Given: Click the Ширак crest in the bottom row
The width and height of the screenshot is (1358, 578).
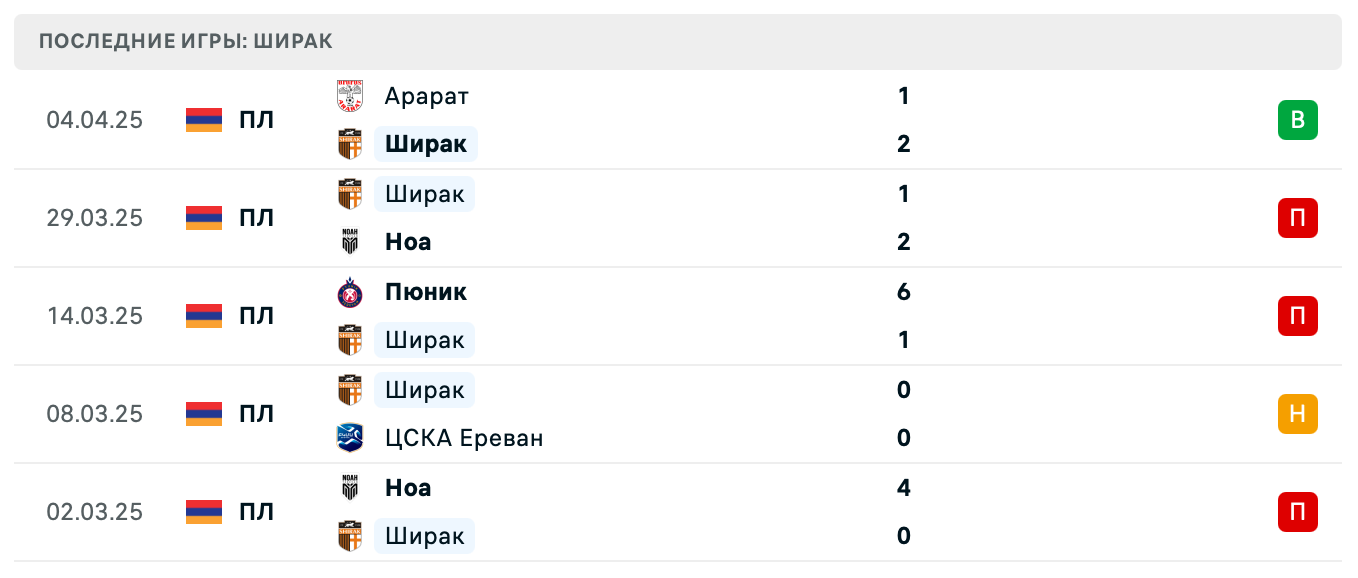Looking at the screenshot, I should tap(349, 536).
